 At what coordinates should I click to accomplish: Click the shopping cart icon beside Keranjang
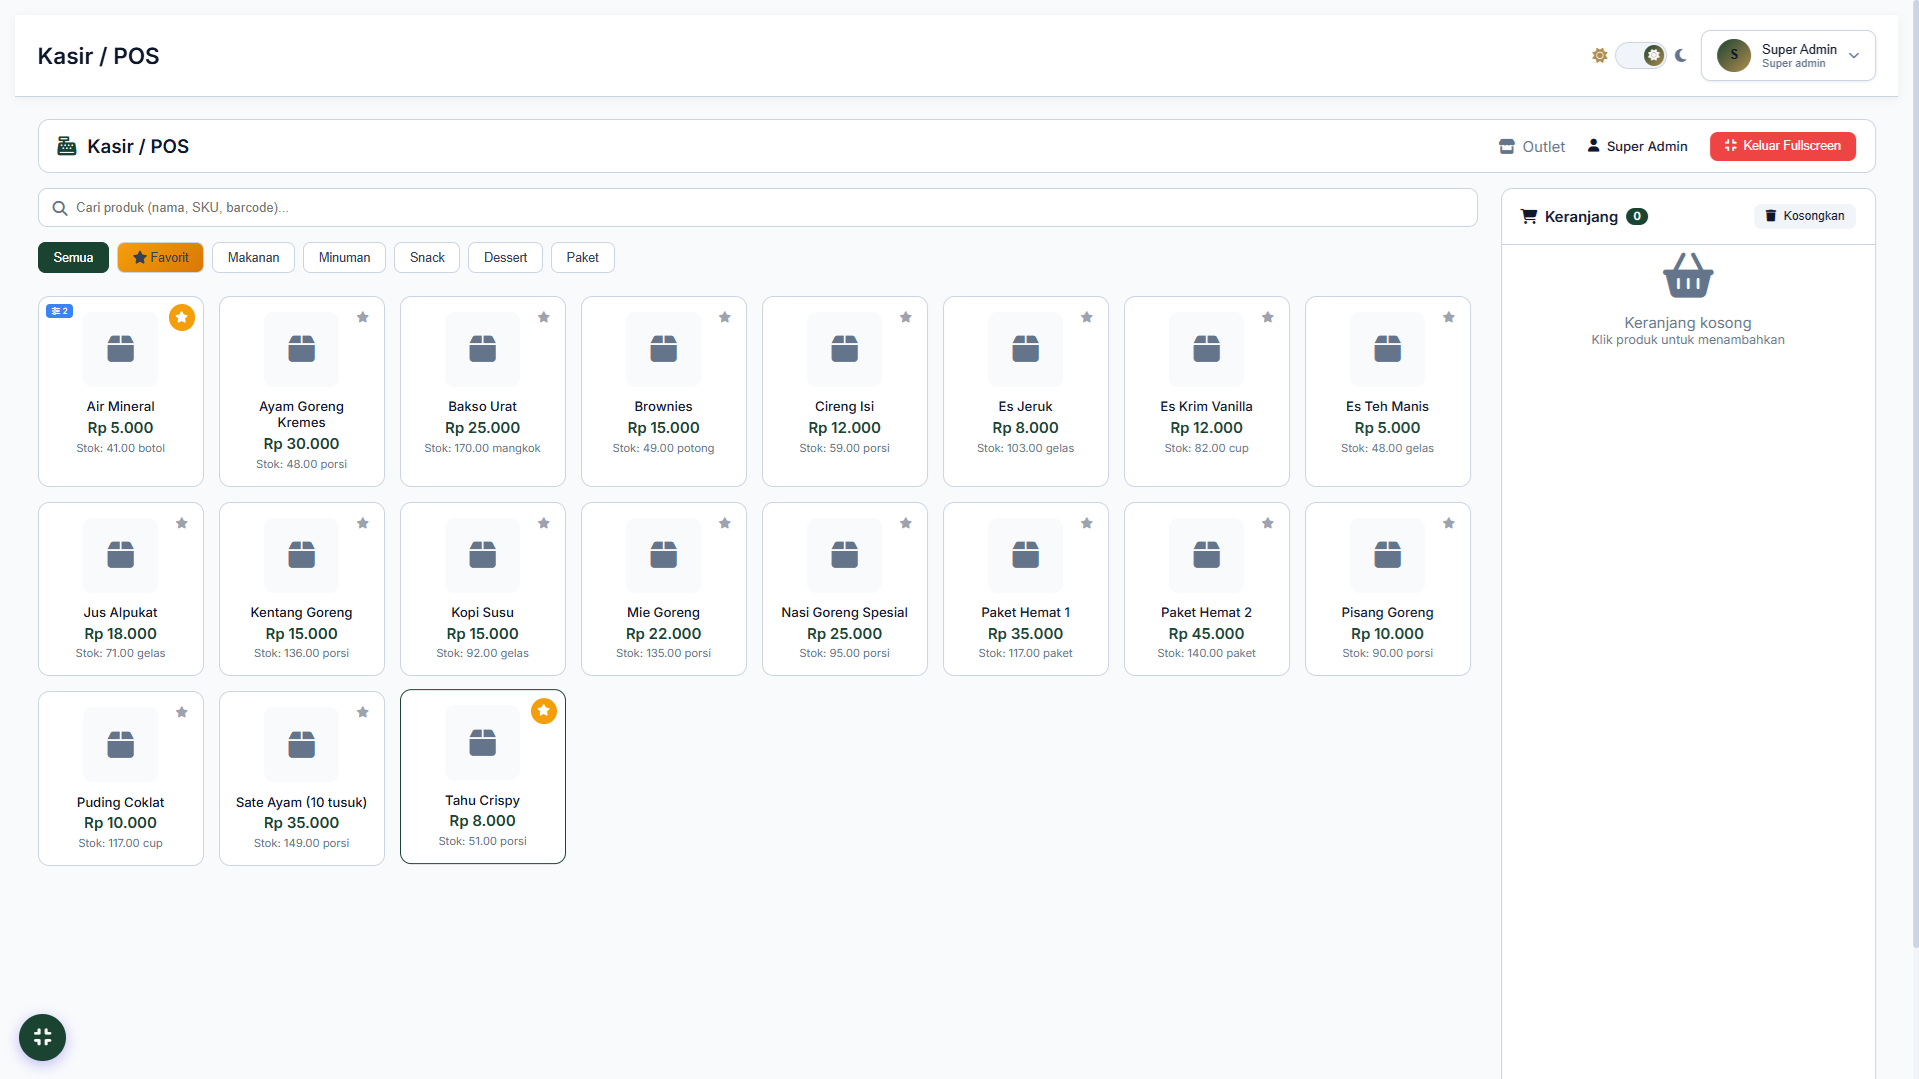[1529, 216]
